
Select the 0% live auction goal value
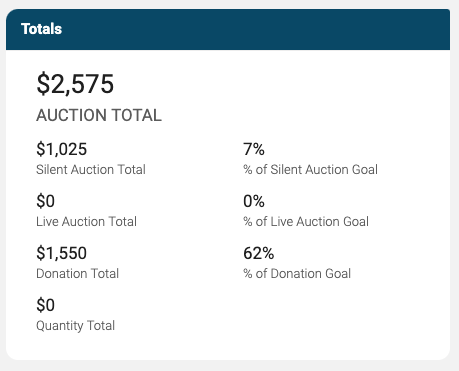click(254, 201)
